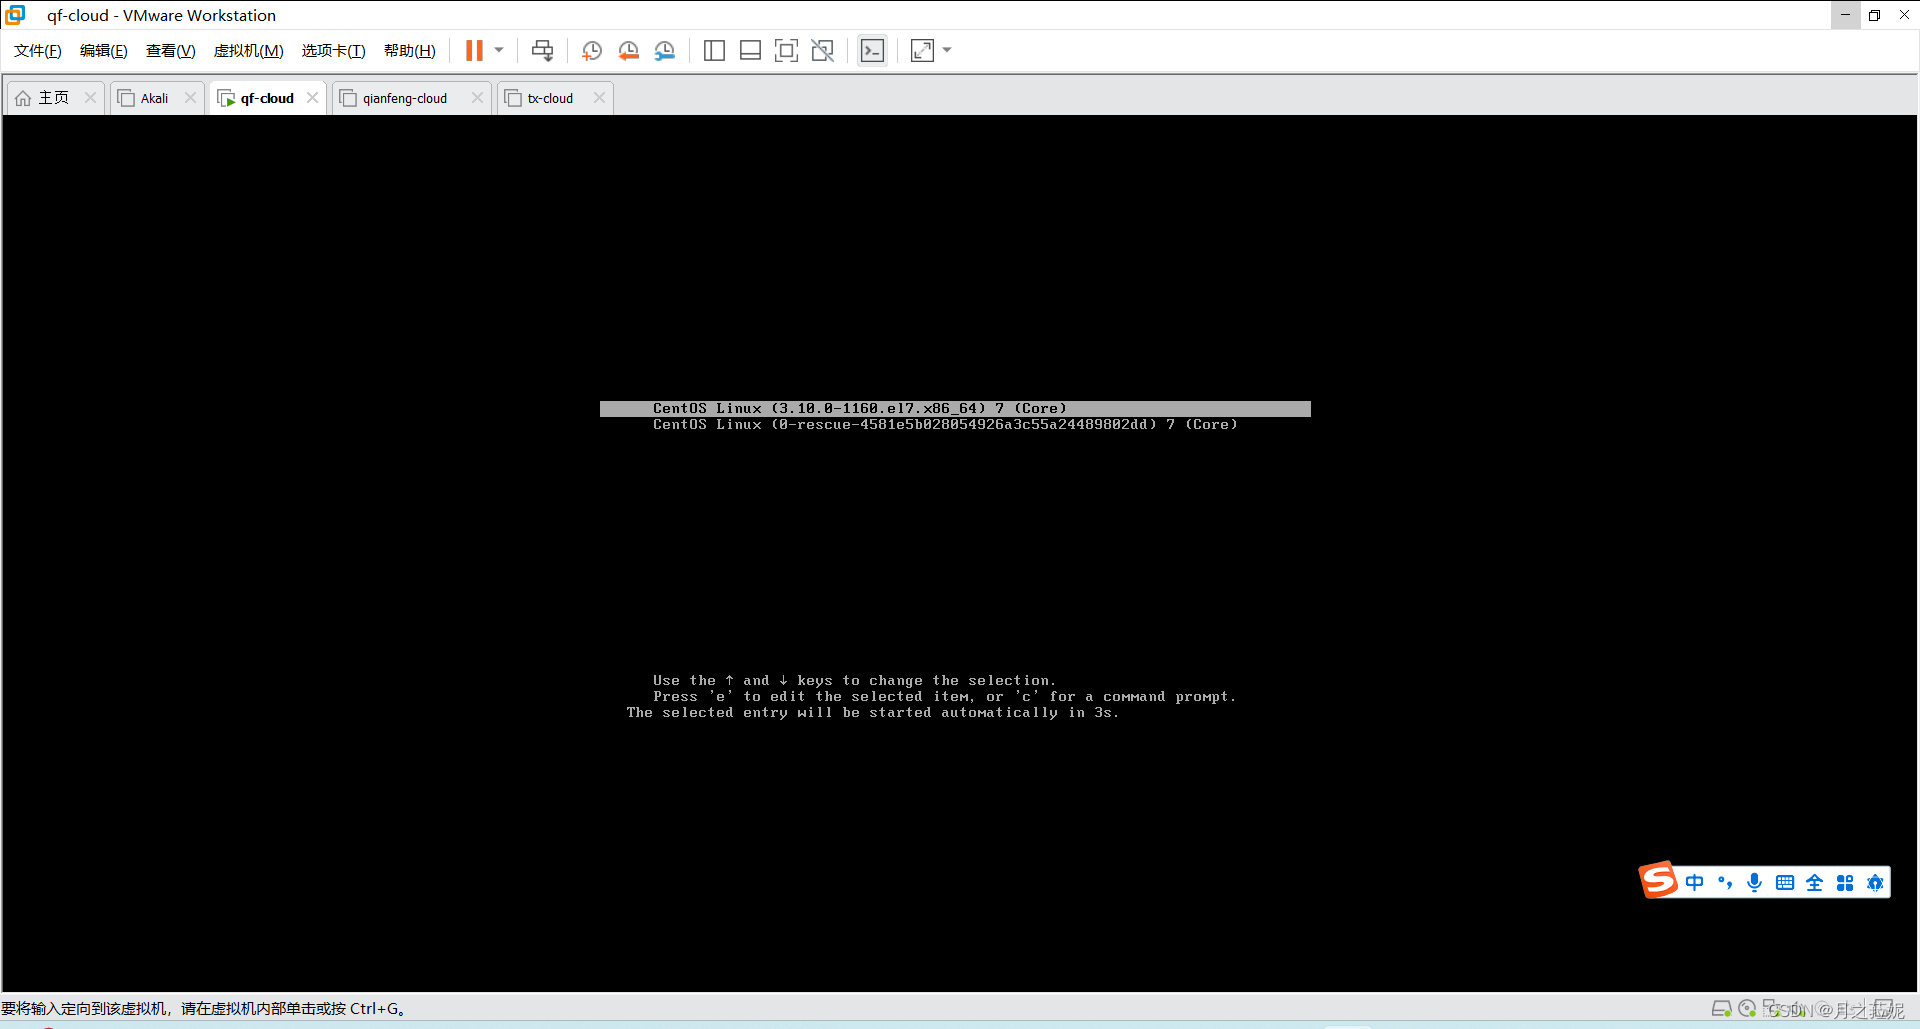This screenshot has height=1029, width=1920.
Task: Open the 虚拟机(M) menu
Action: [x=249, y=51]
